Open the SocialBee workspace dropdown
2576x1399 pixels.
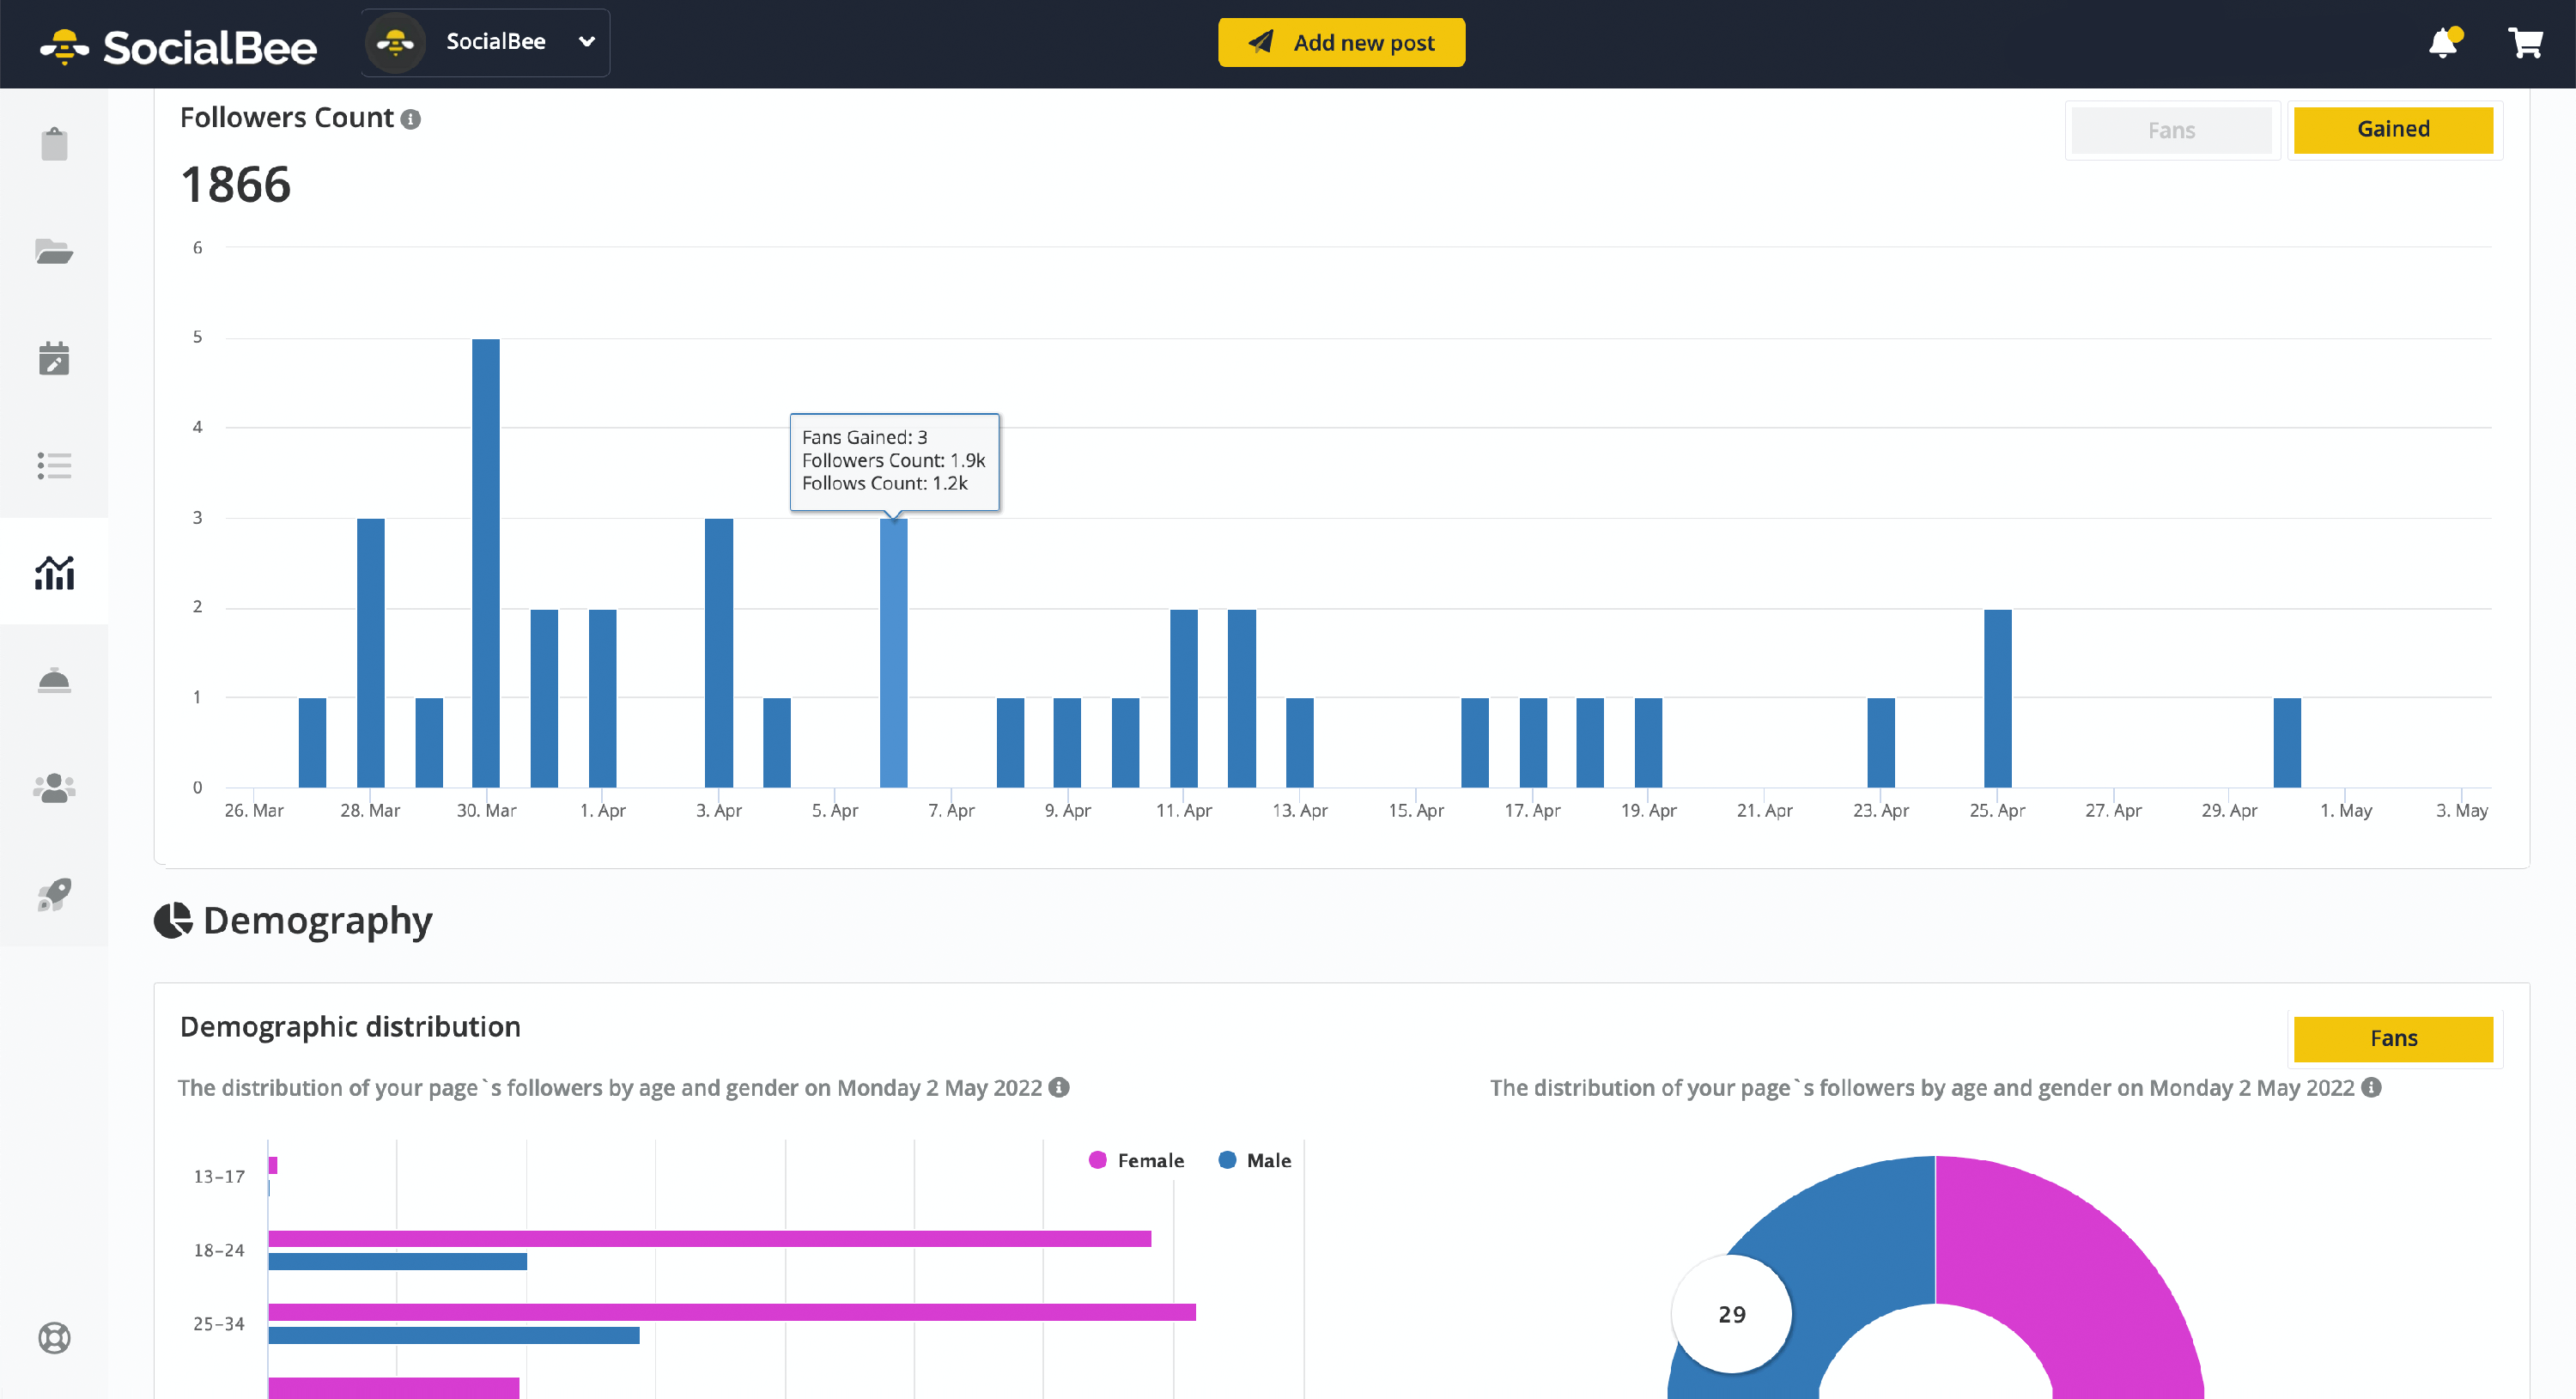(x=486, y=42)
